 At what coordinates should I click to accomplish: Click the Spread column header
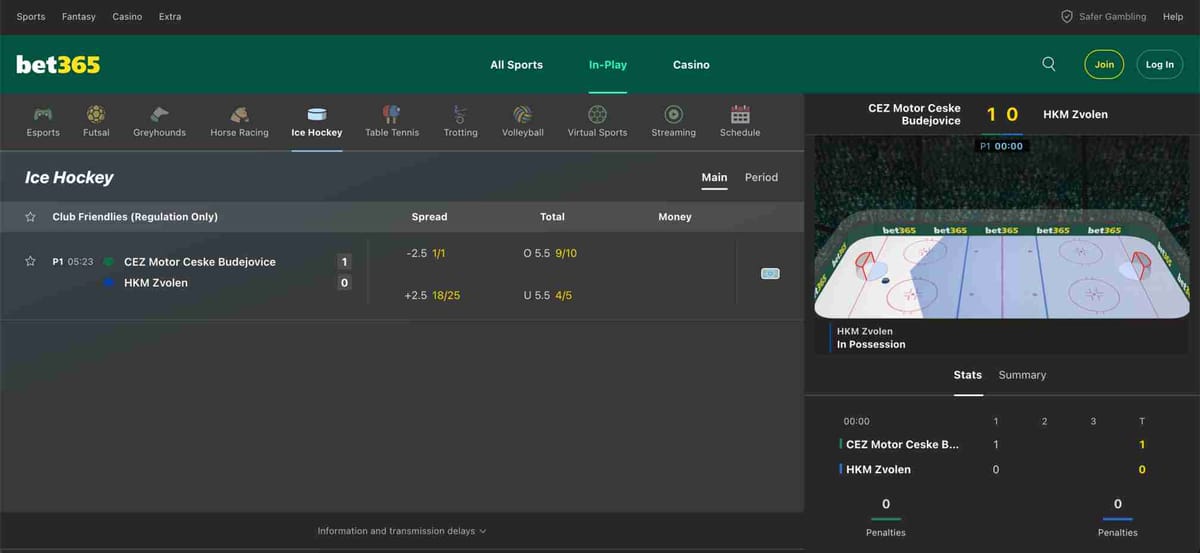429,217
